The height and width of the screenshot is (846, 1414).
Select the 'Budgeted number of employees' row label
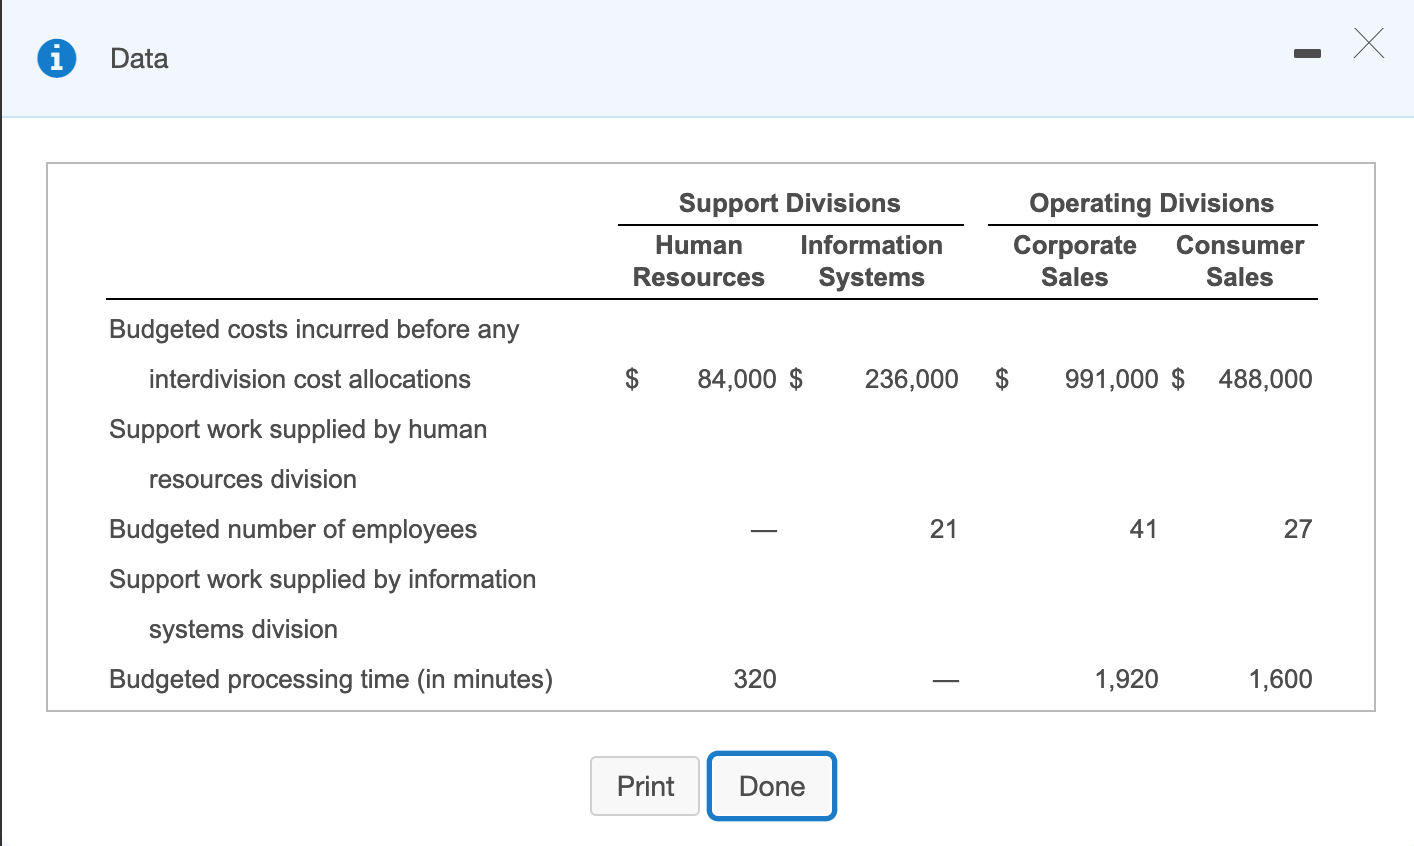click(293, 530)
